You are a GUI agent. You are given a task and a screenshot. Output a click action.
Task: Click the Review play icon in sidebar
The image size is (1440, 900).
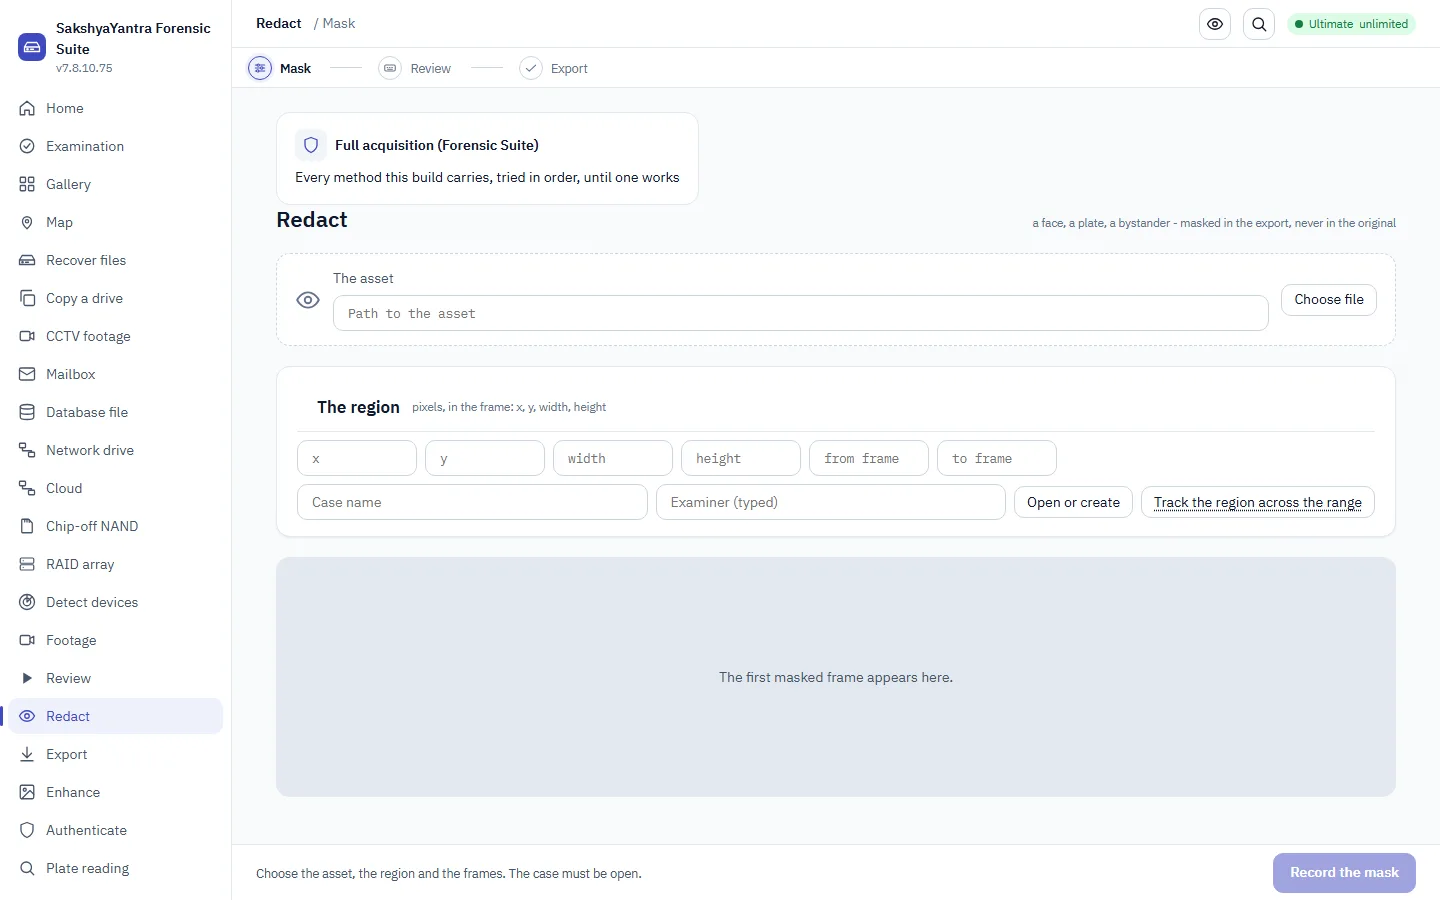click(x=27, y=678)
